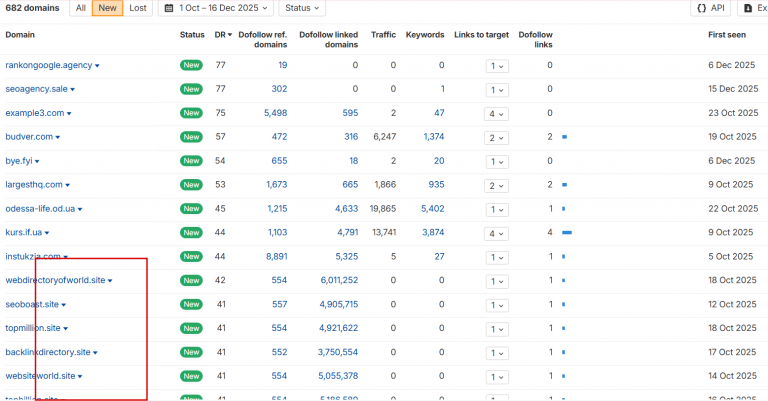Screen dimensions: 768x401
Task: Expand caret next to odessa-life.od.ua
Action: (80, 210)
